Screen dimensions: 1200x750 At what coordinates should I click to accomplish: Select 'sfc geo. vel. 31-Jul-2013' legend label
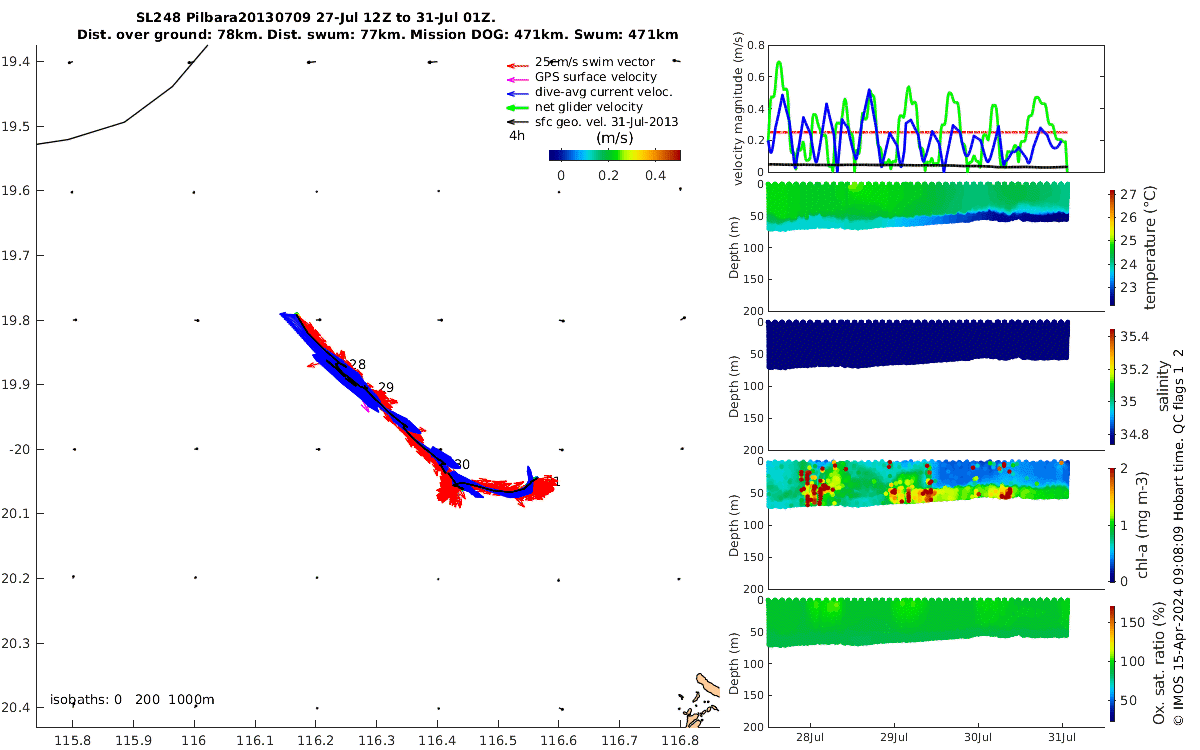pos(607,122)
